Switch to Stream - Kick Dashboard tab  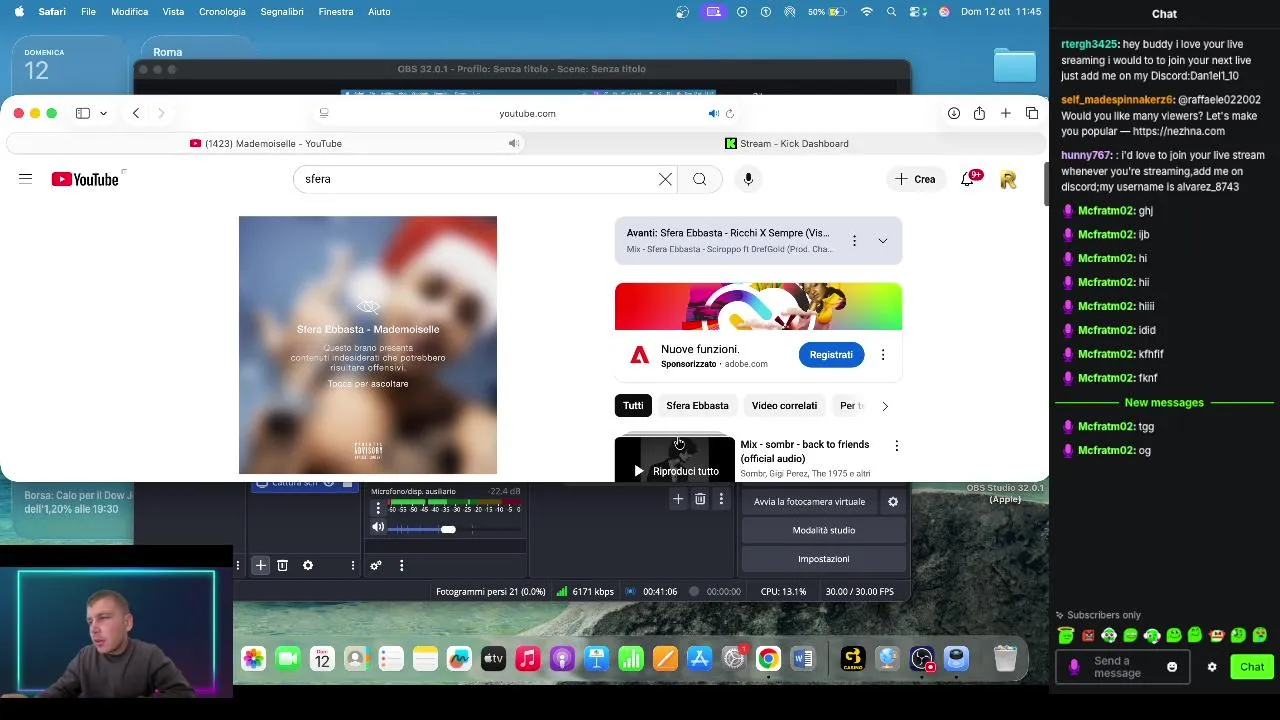pos(787,143)
